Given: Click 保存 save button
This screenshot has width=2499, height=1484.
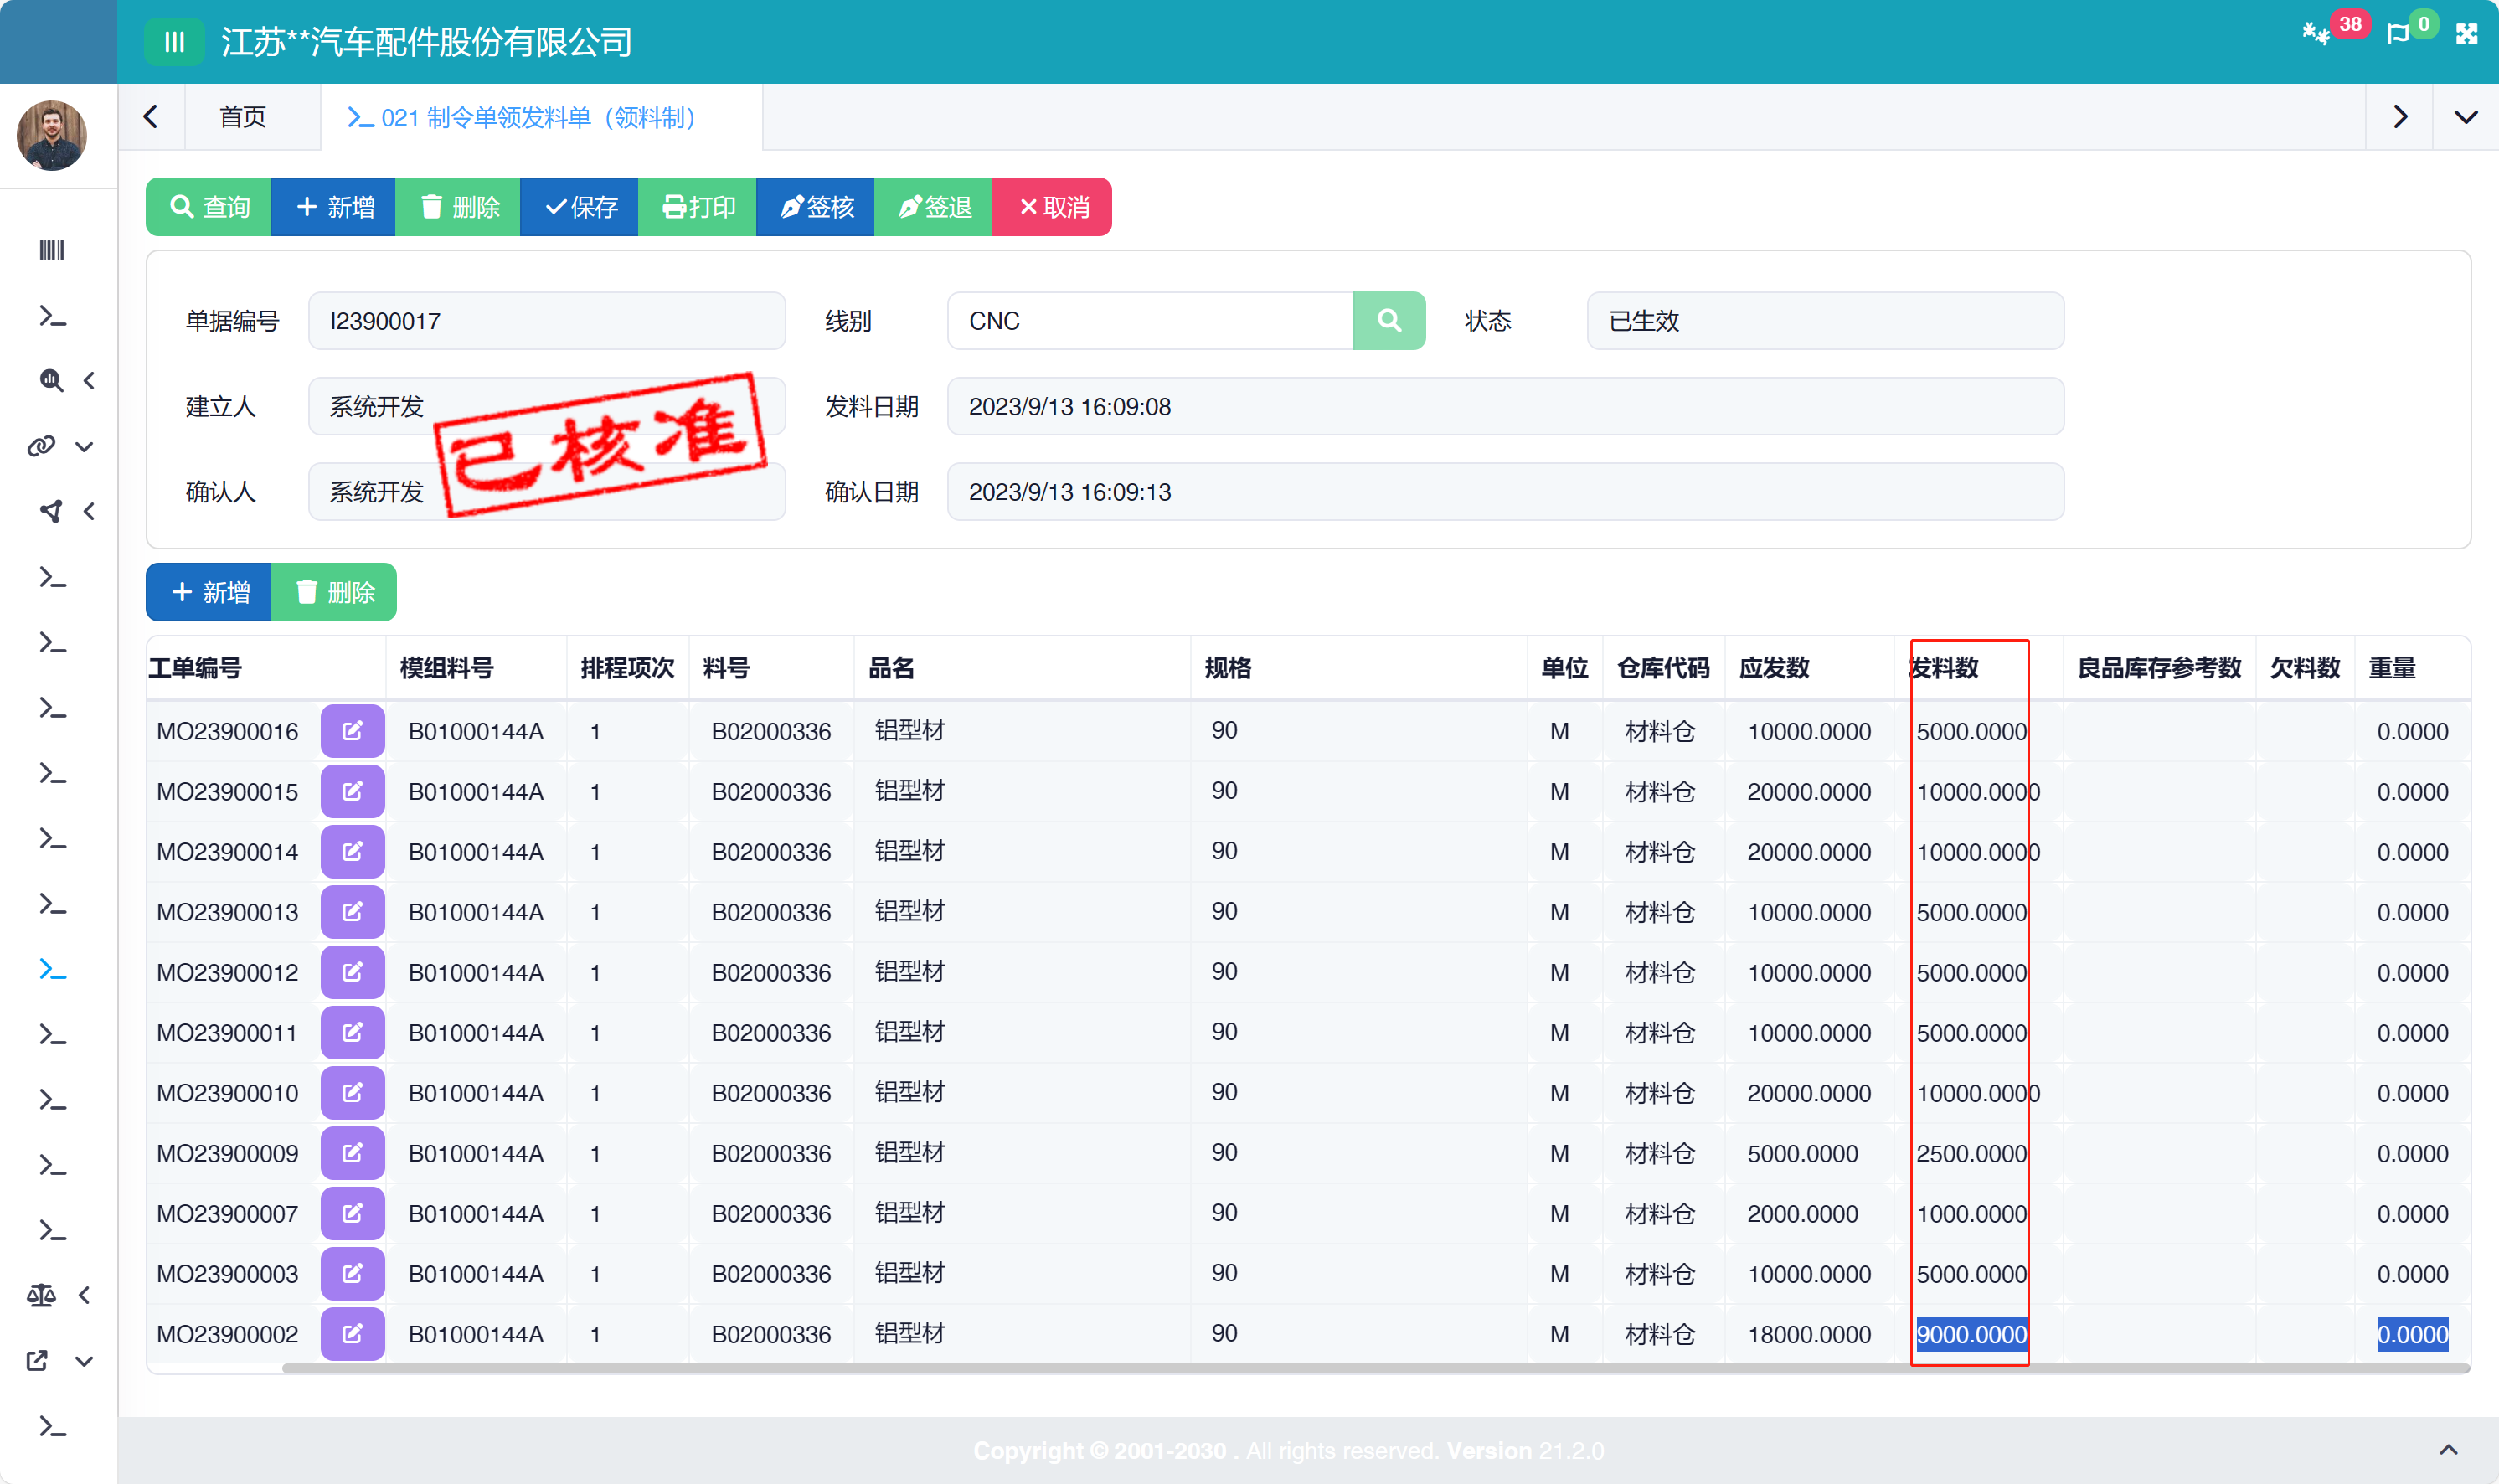Looking at the screenshot, I should 580,207.
